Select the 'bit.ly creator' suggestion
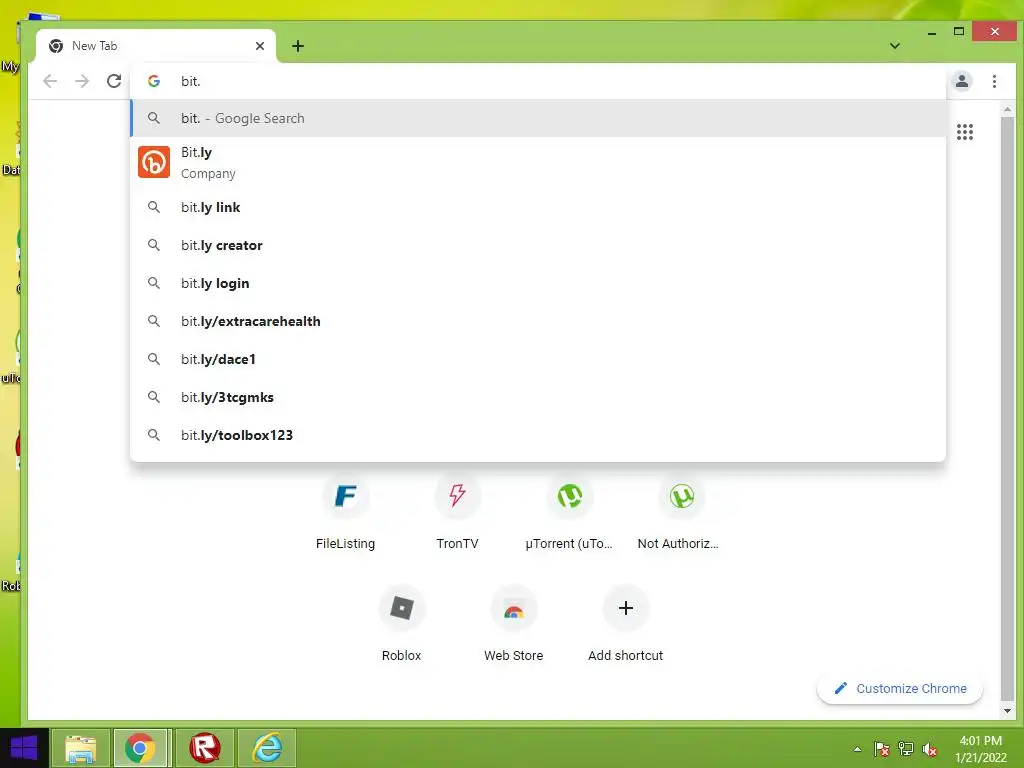Screen dimensions: 1024x768 538,245
